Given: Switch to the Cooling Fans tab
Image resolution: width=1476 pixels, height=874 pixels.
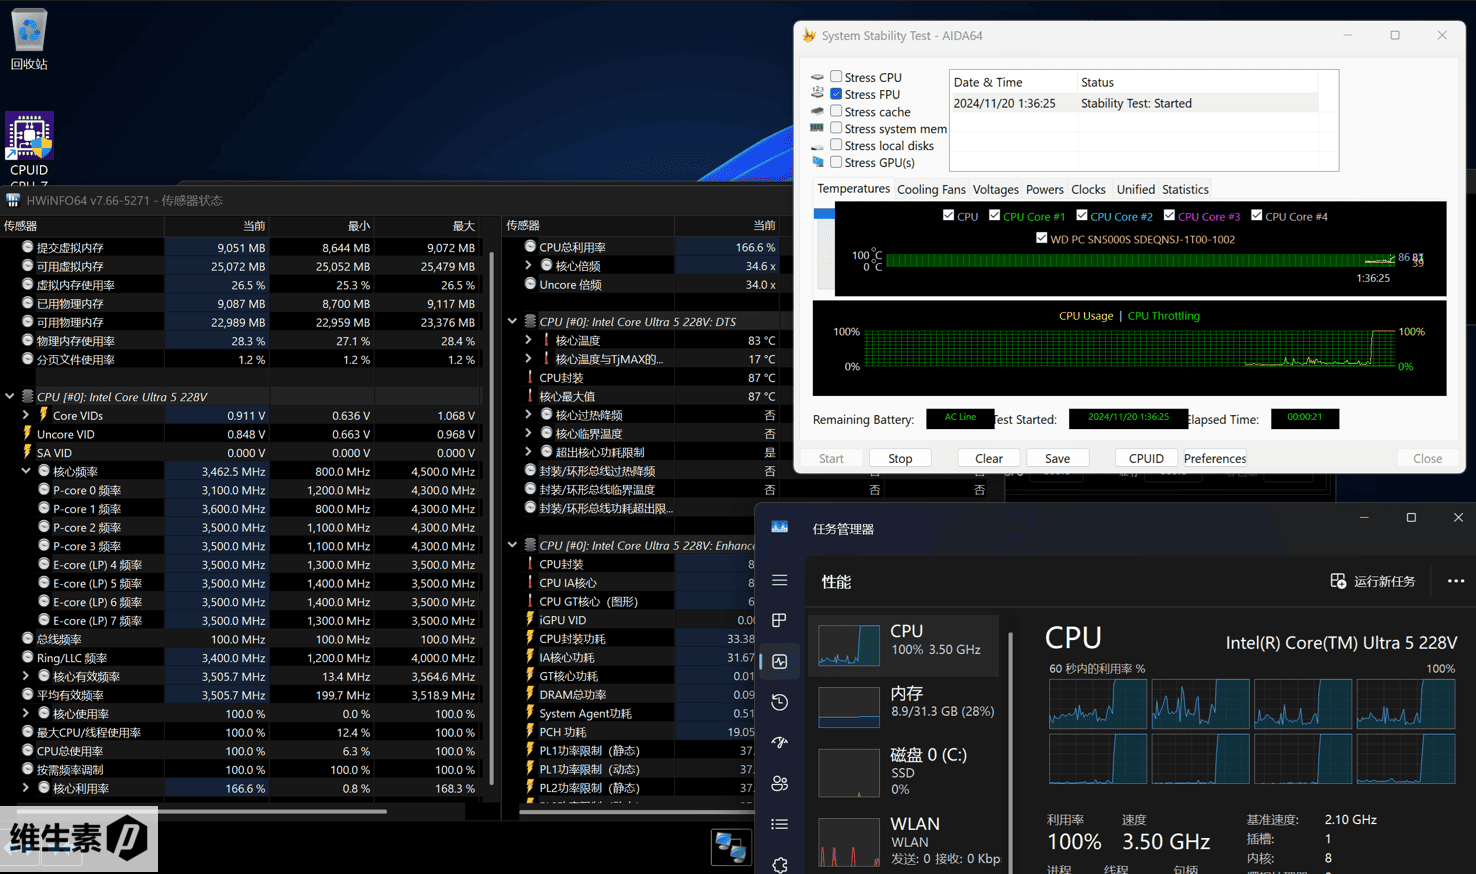Looking at the screenshot, I should pos(930,189).
